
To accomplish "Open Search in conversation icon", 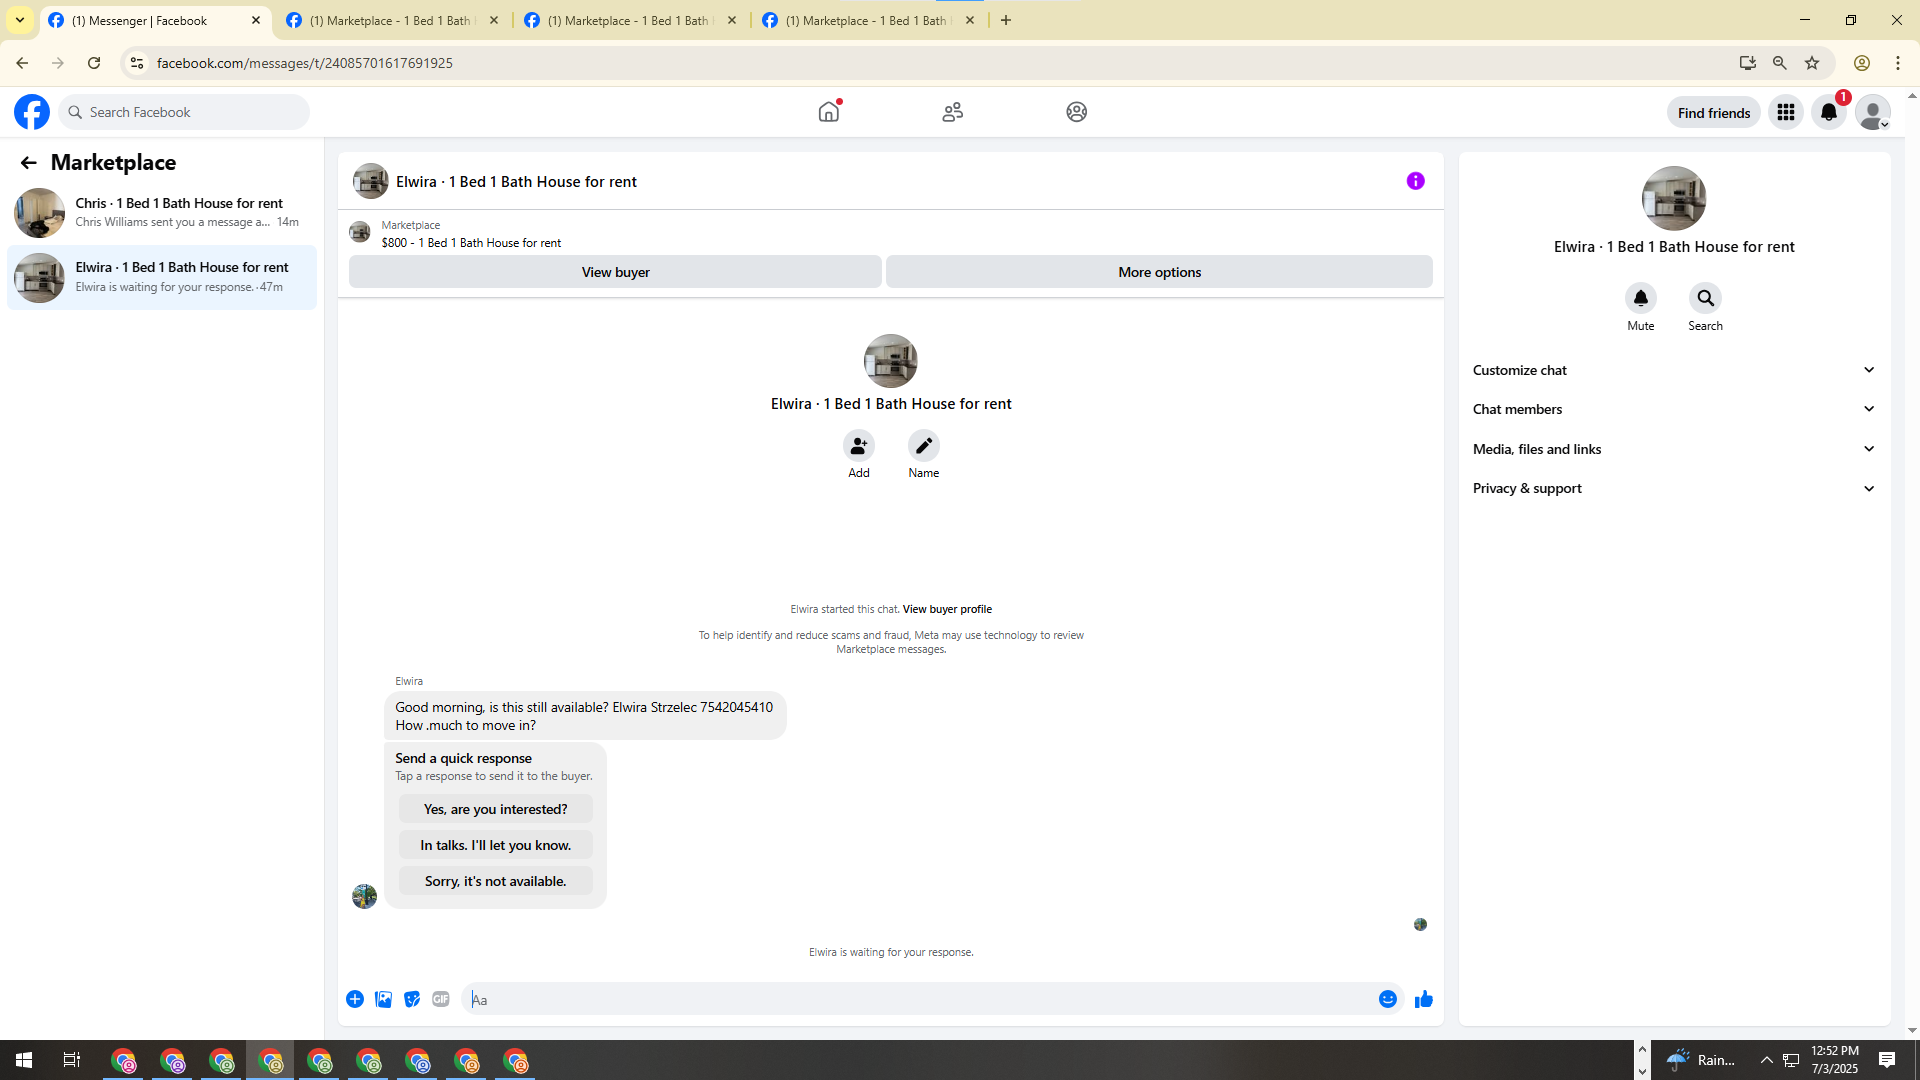I will click(x=1705, y=298).
